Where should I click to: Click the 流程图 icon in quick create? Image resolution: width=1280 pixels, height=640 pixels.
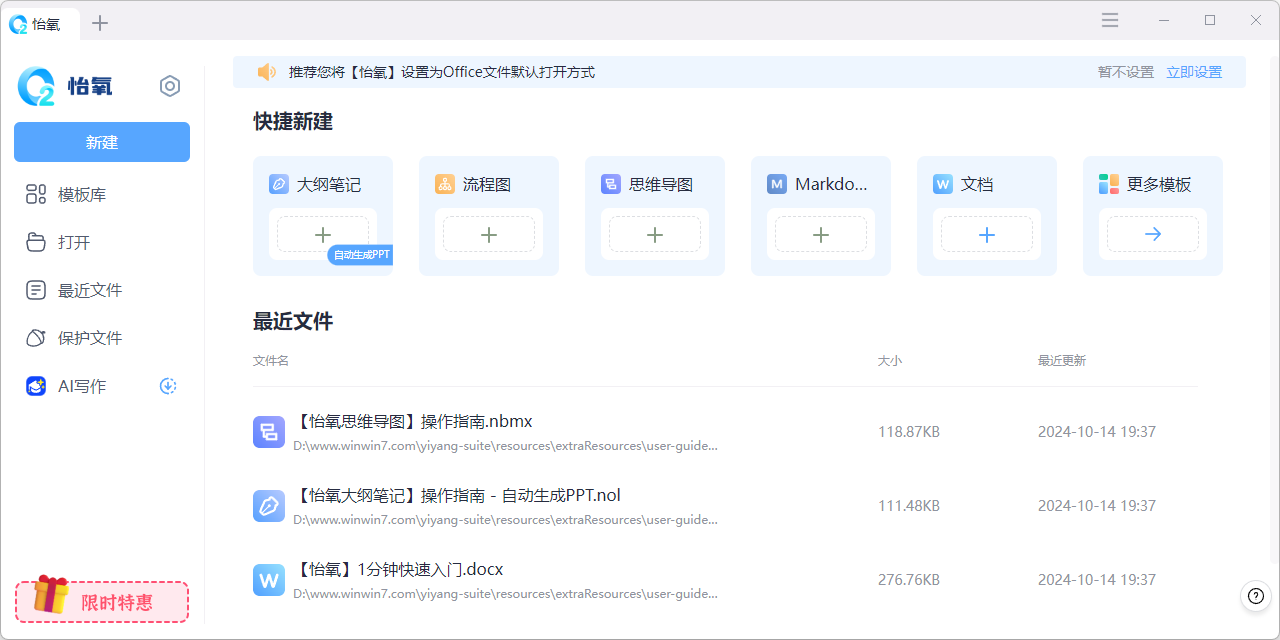click(445, 184)
